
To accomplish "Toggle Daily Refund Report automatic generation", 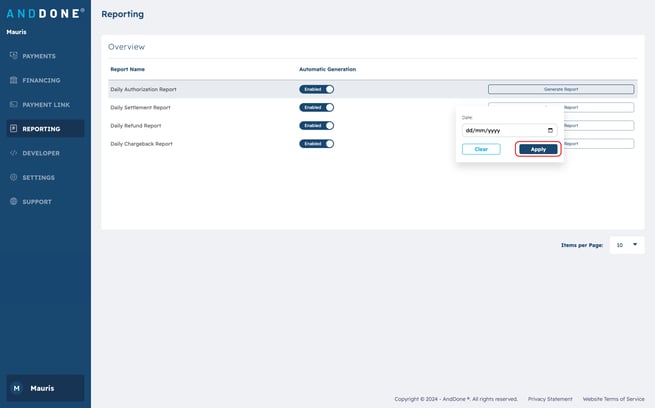I will [x=316, y=125].
